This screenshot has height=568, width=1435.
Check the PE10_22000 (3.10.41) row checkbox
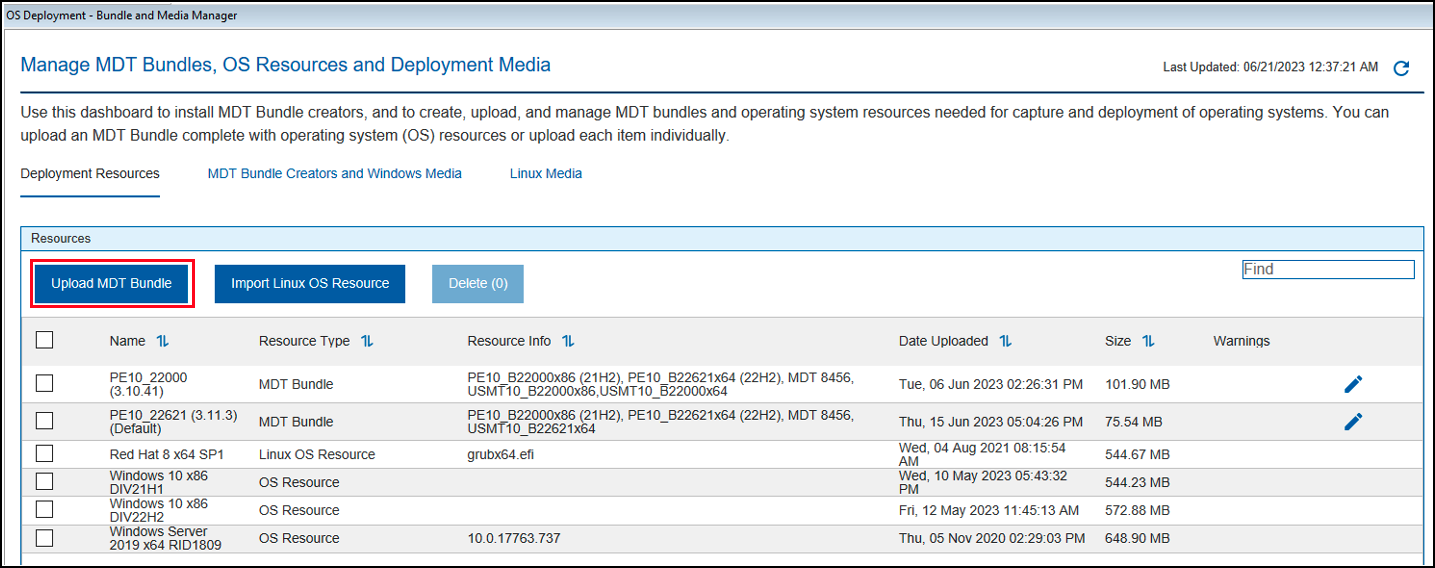click(x=44, y=383)
